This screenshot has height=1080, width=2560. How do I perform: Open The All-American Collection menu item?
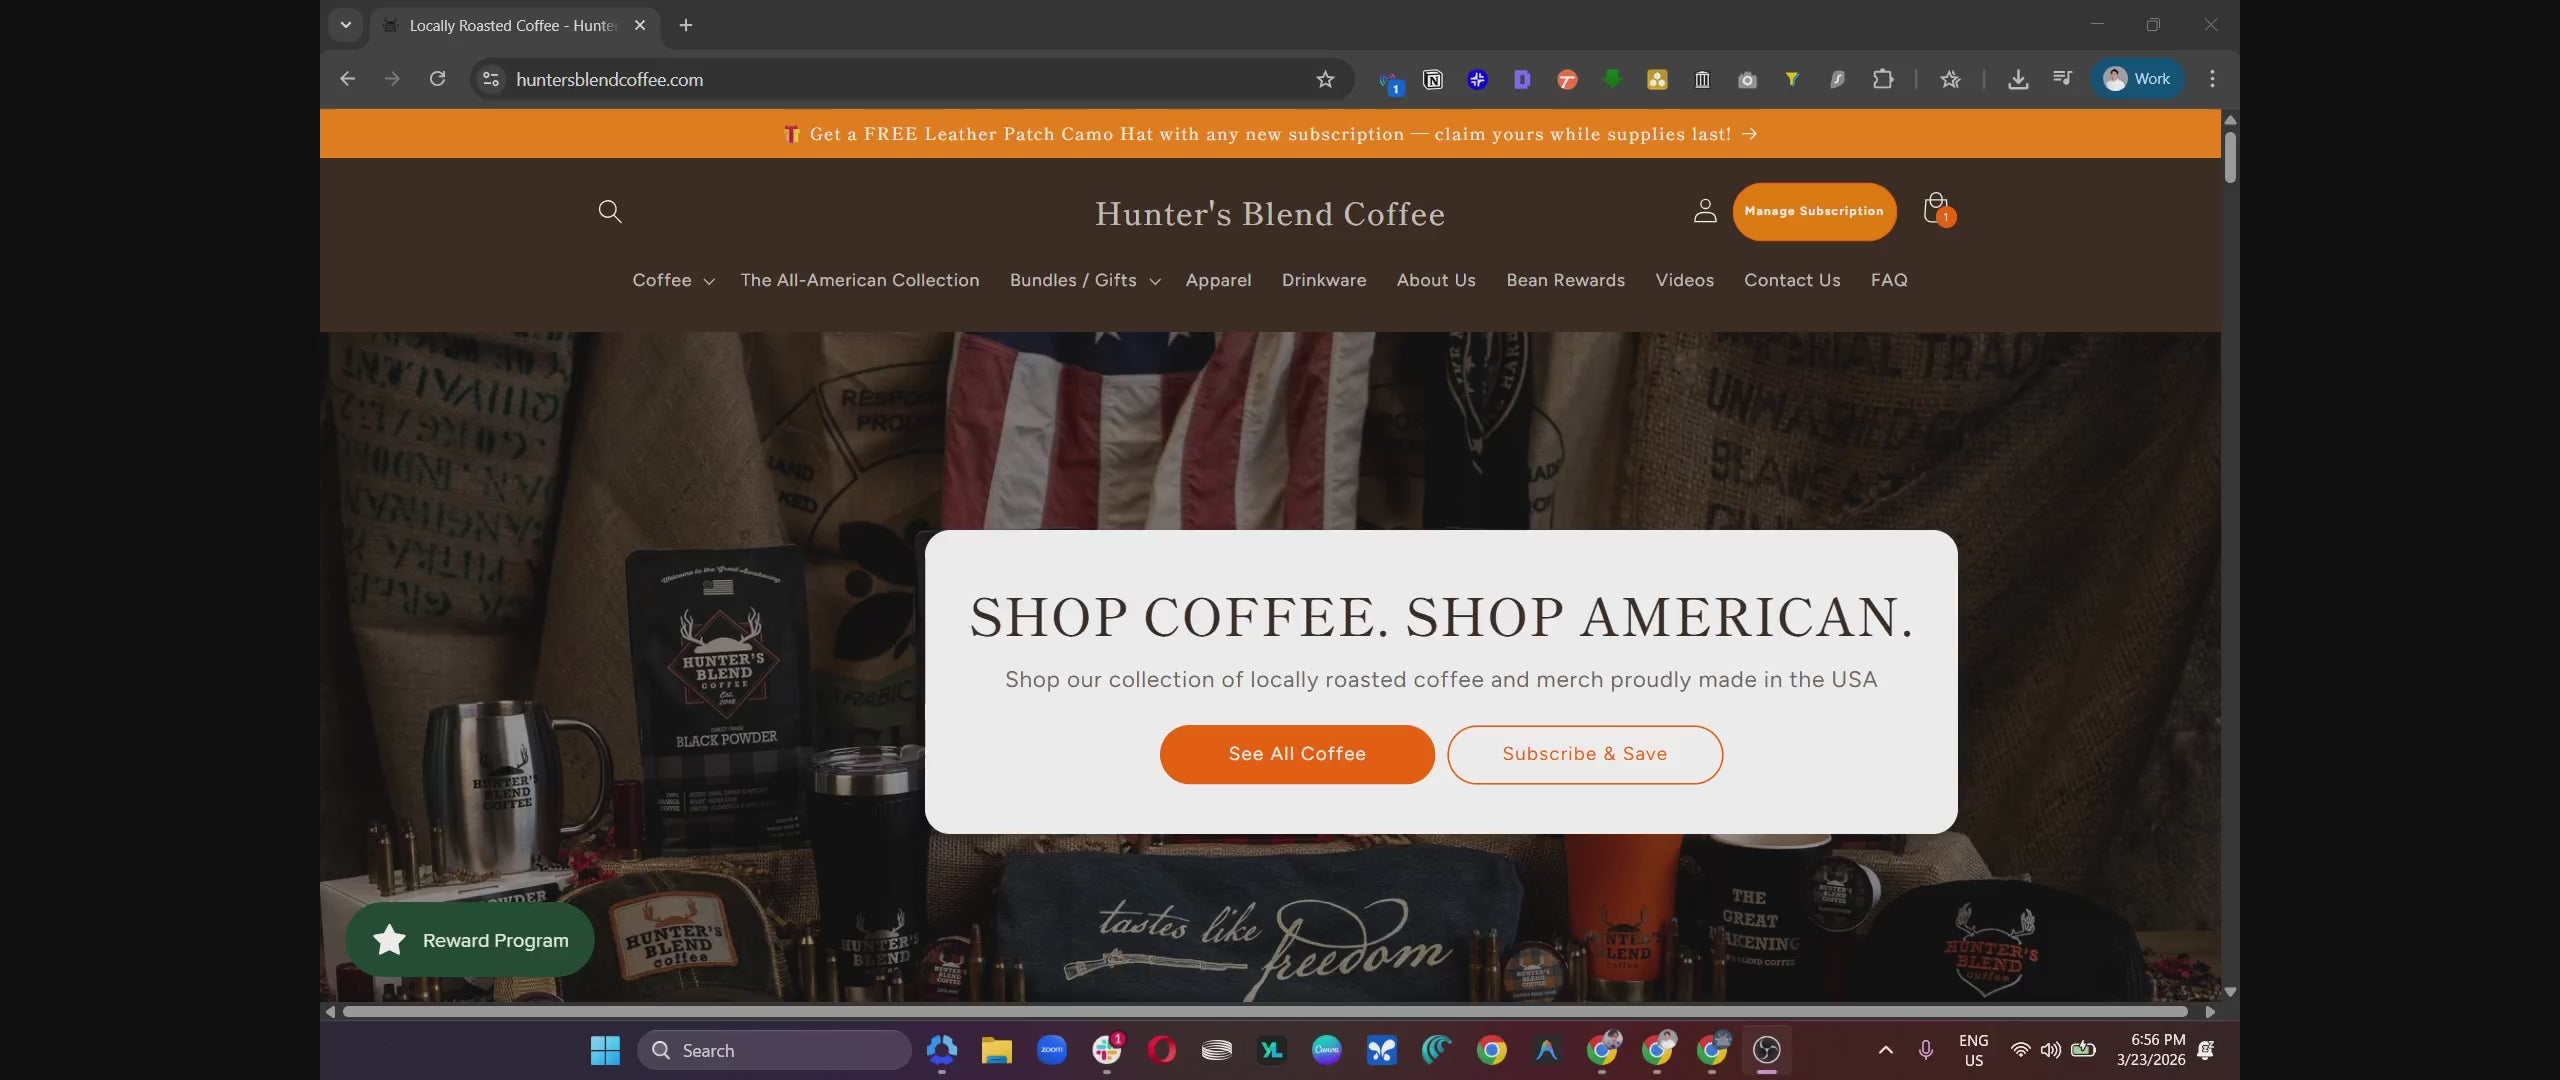point(860,280)
